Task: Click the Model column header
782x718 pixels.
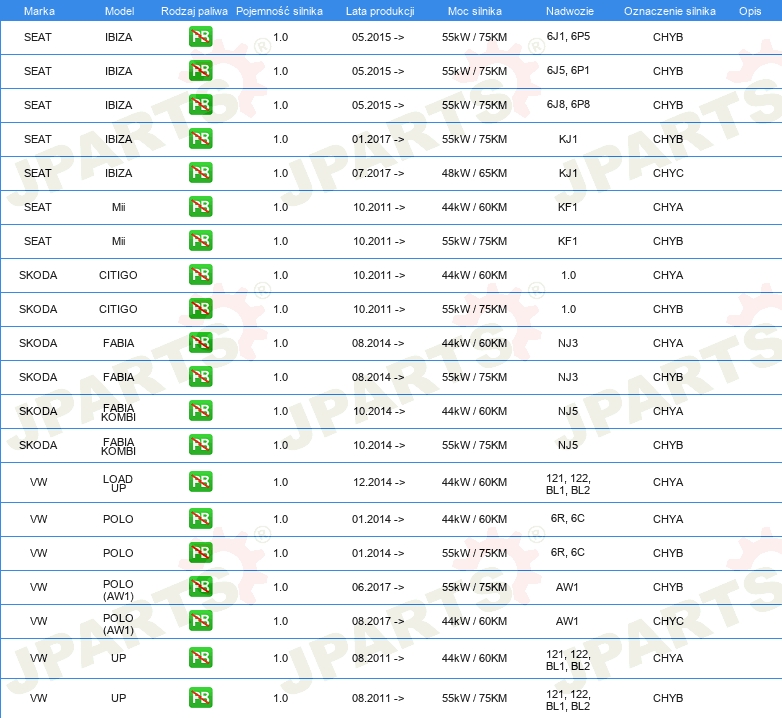Action: click(119, 11)
